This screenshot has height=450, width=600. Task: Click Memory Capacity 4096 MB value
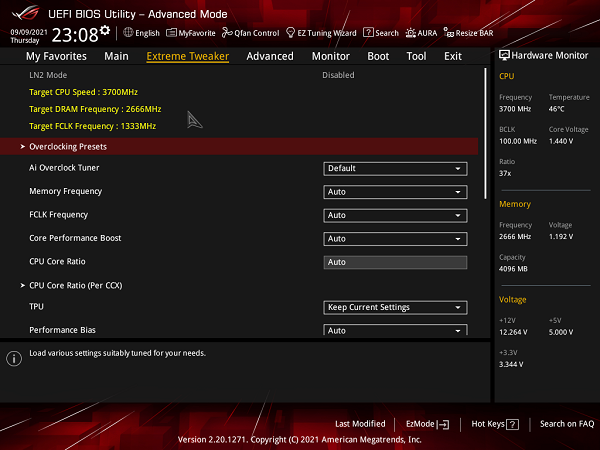513,269
